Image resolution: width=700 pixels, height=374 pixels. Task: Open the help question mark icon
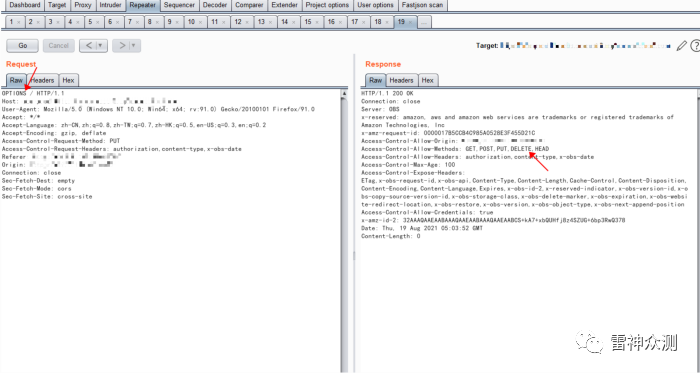click(x=695, y=46)
